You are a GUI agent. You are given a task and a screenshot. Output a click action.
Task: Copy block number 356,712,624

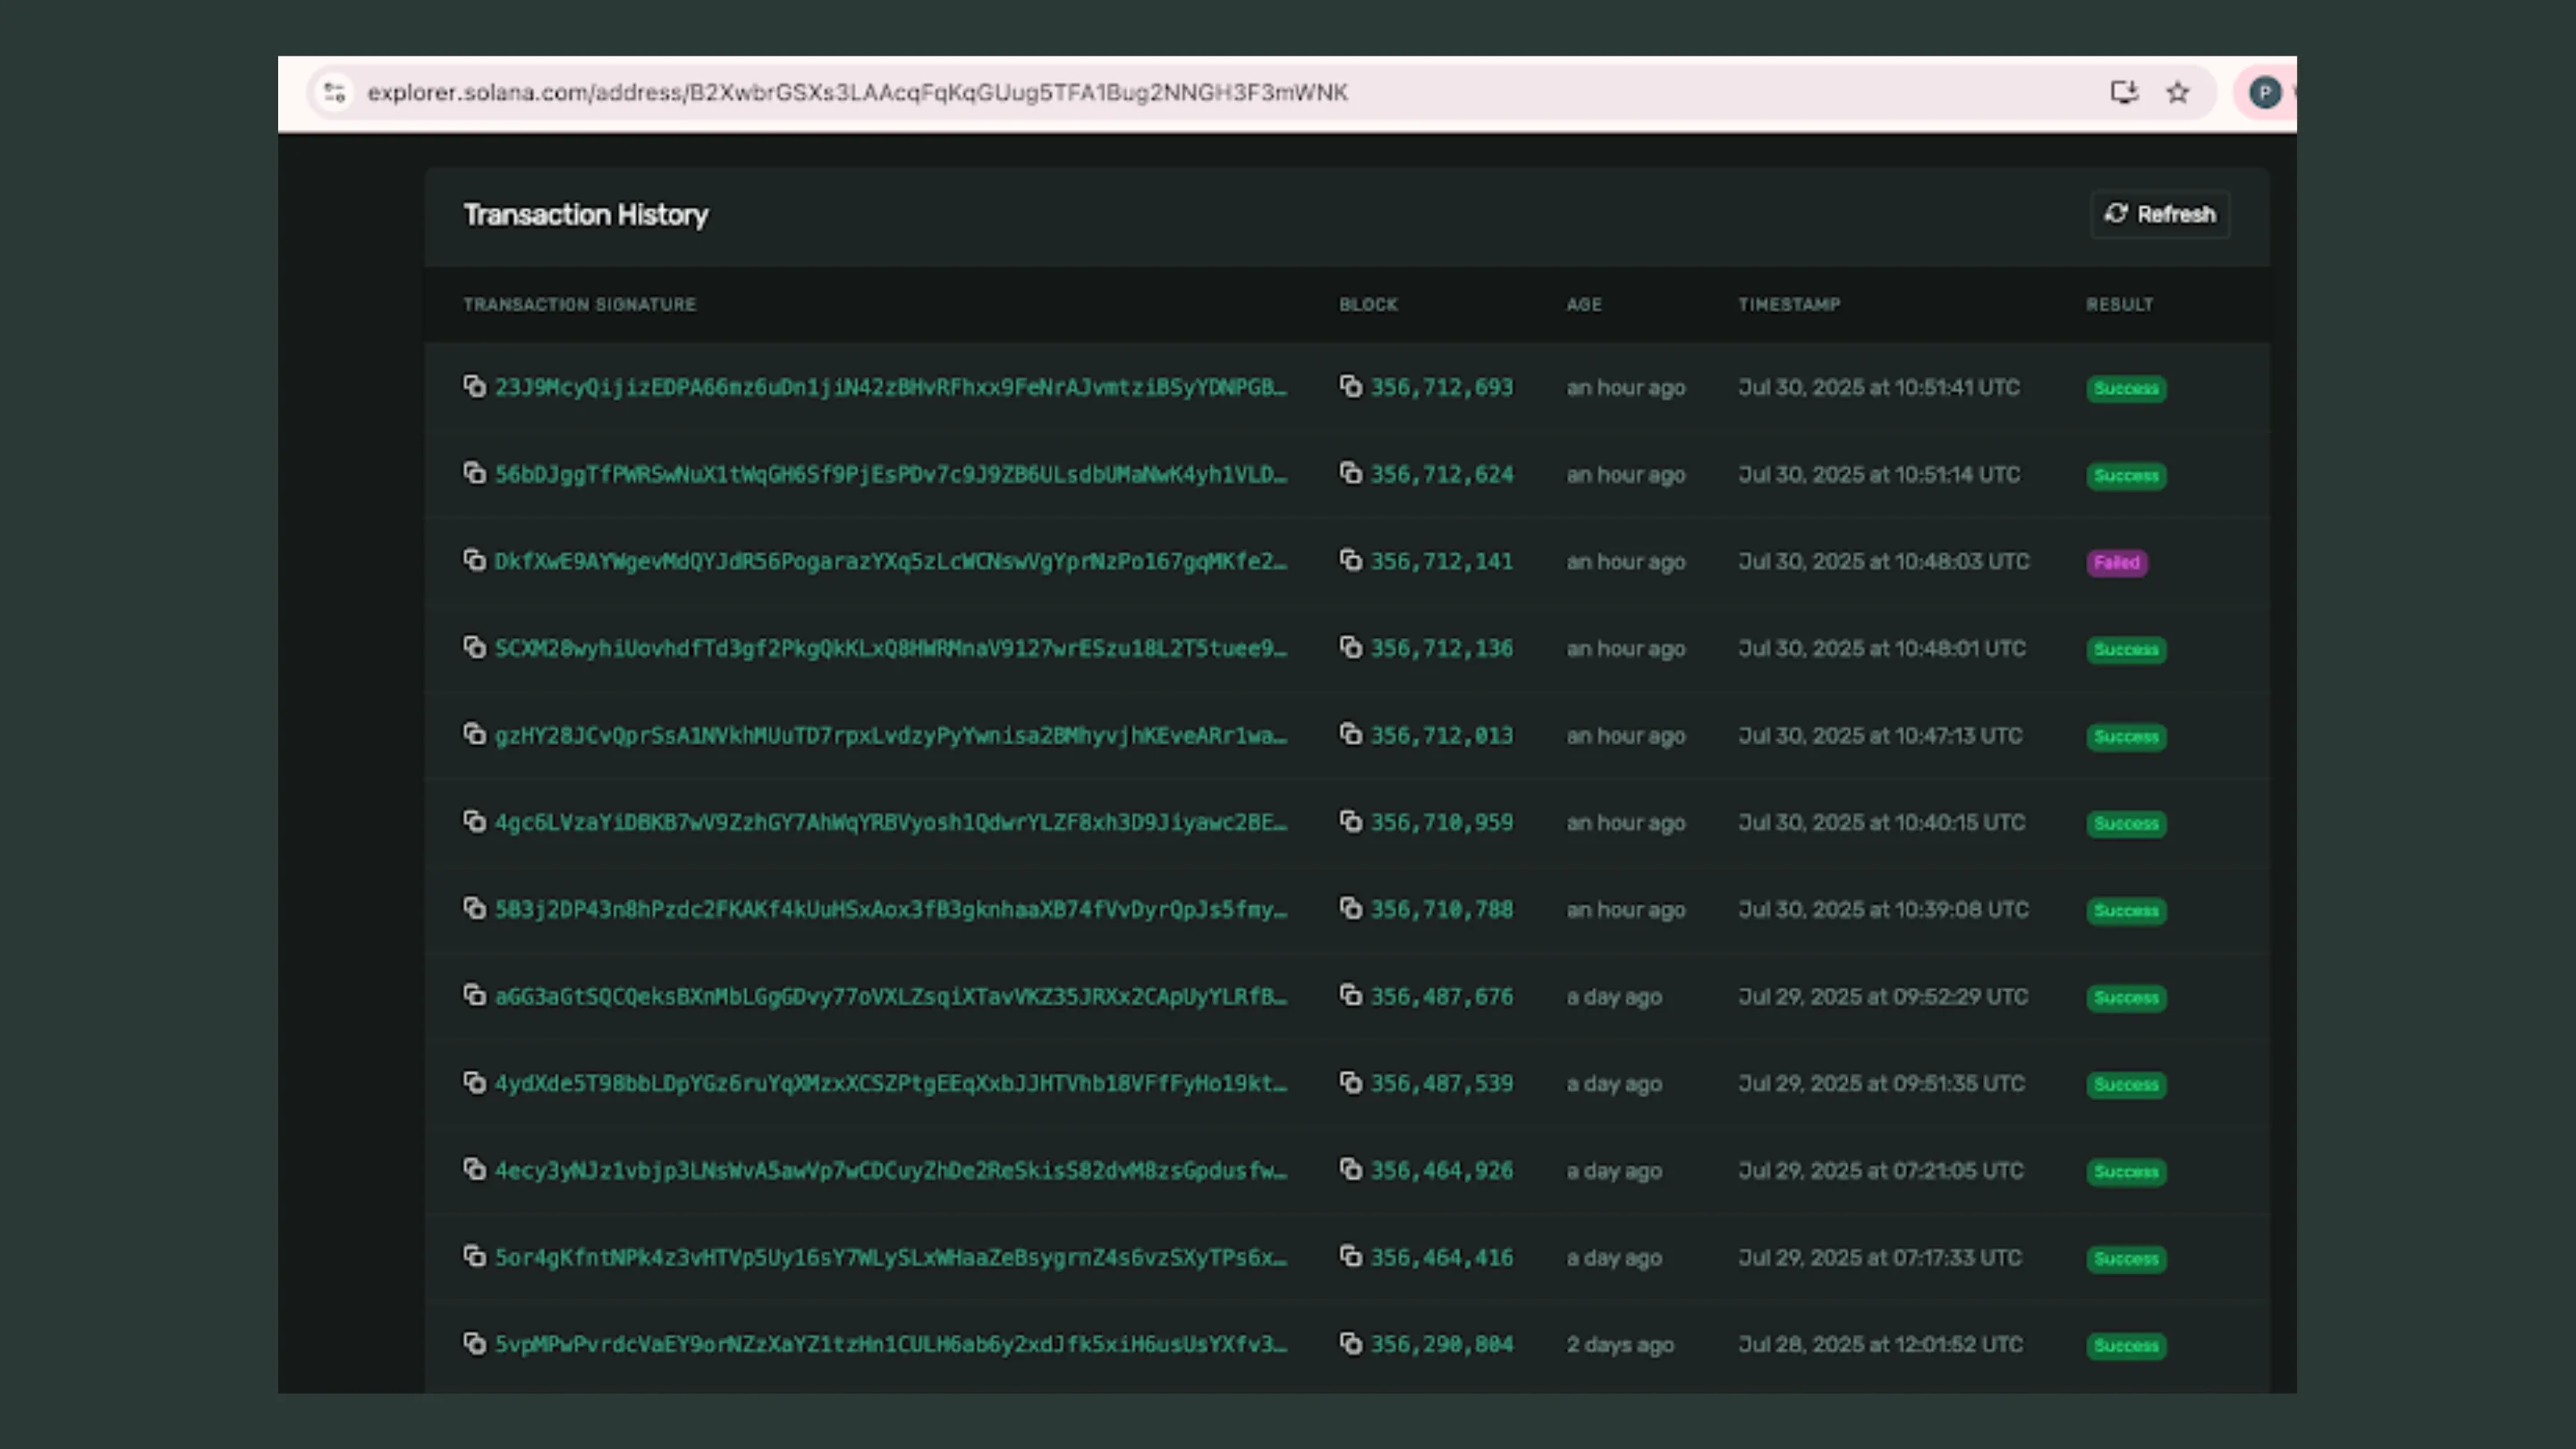1351,473
